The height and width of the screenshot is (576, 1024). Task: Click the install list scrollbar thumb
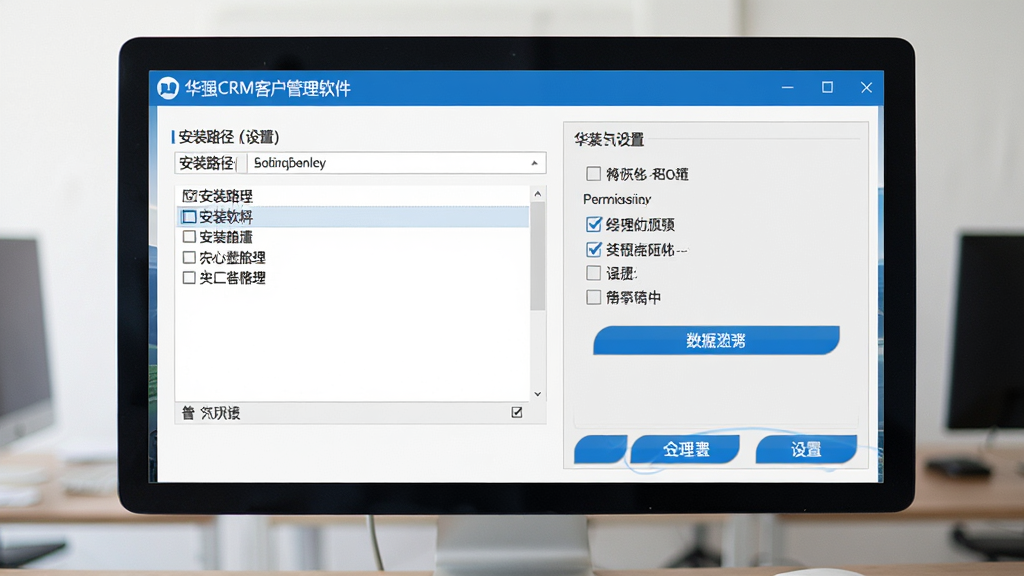click(x=537, y=256)
